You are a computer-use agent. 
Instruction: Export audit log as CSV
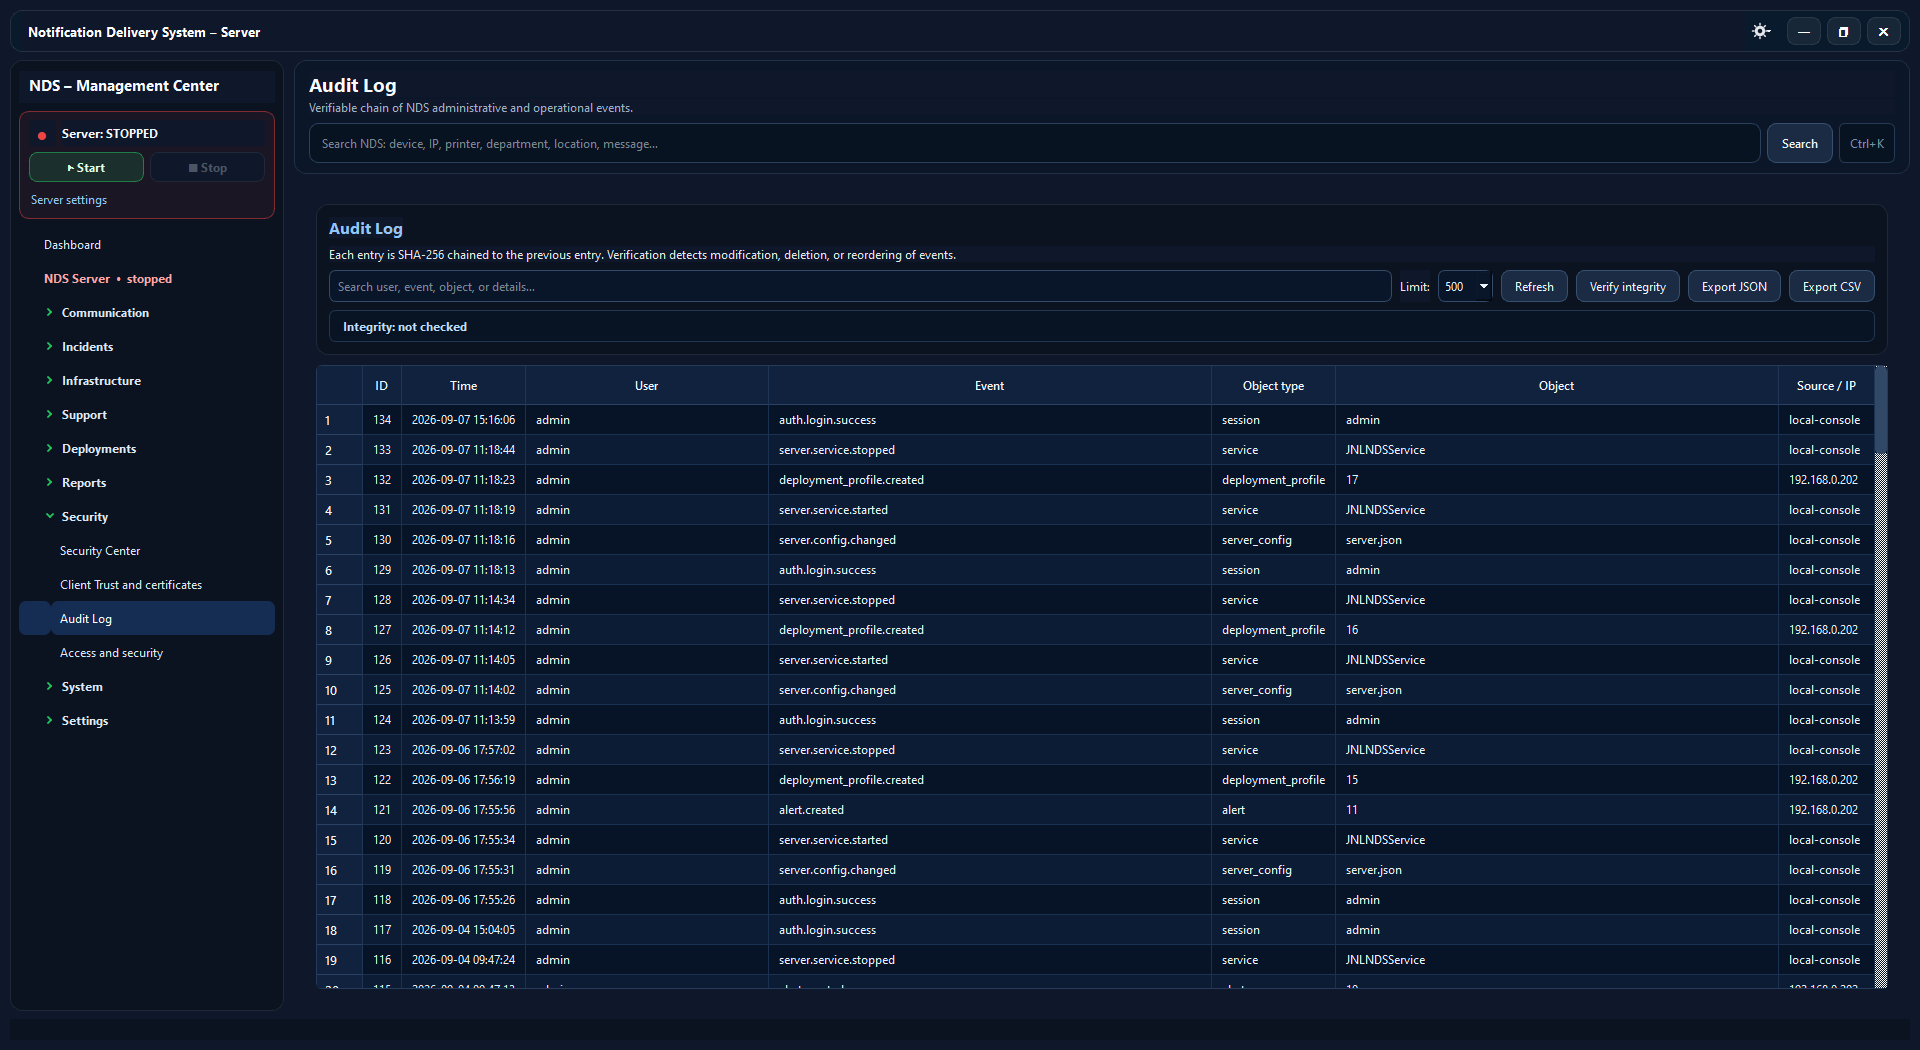(x=1832, y=287)
